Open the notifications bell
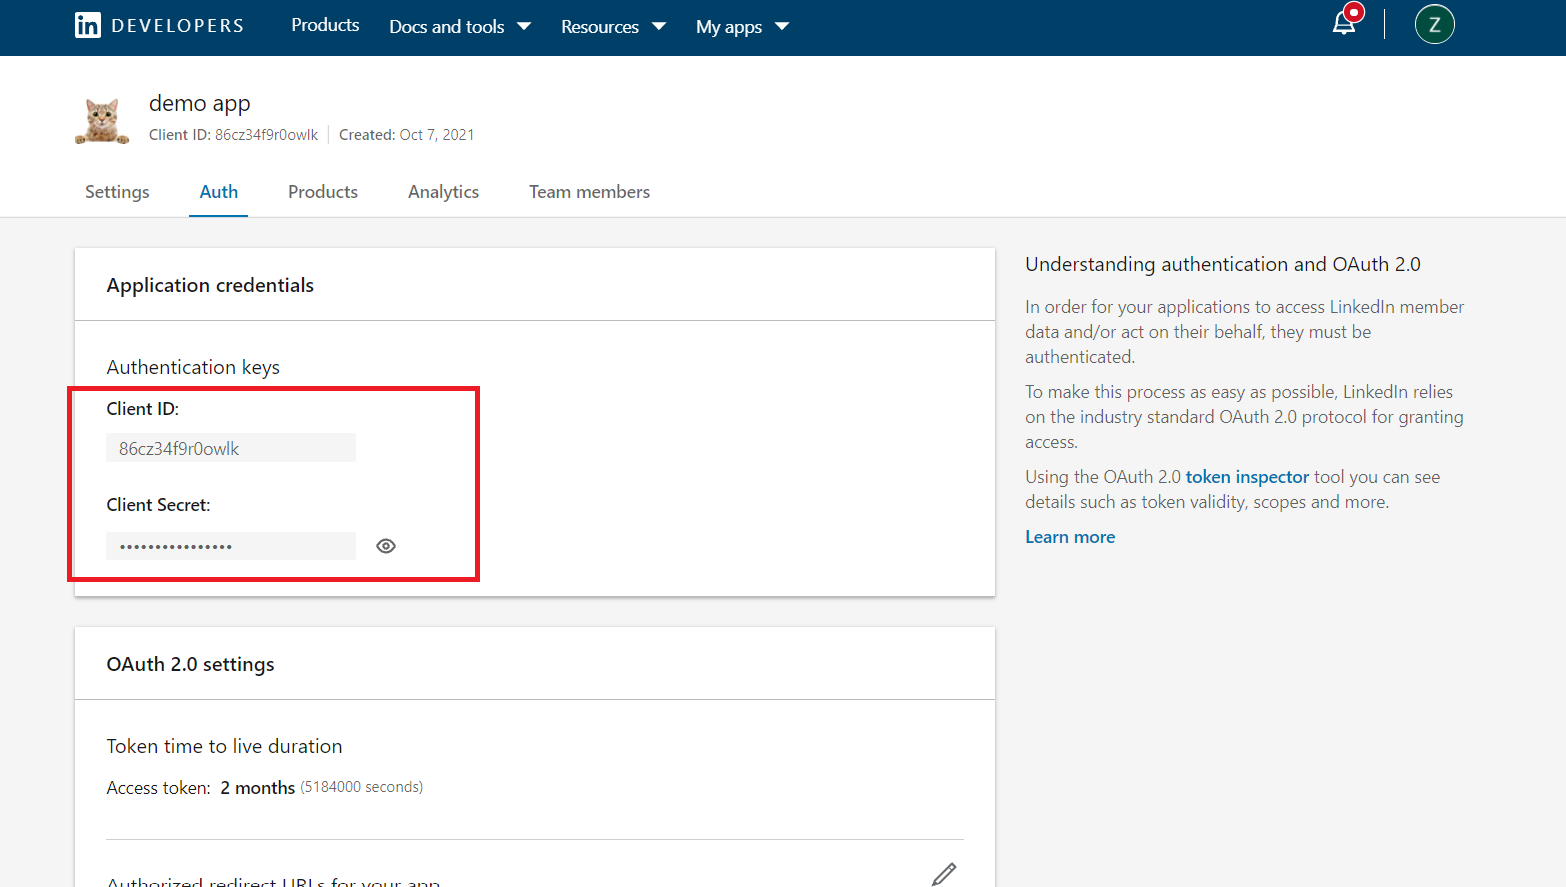The width and height of the screenshot is (1566, 887). click(1344, 24)
